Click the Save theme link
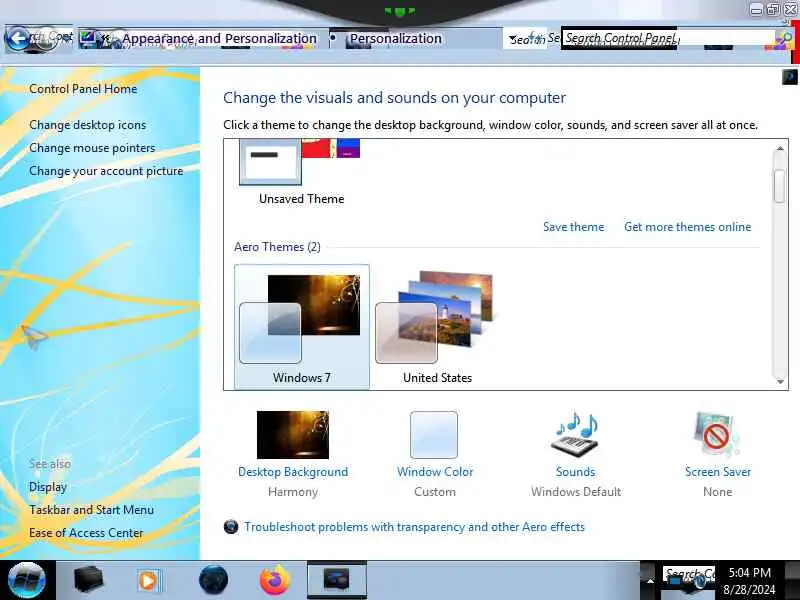This screenshot has height=600, width=800. 573,227
